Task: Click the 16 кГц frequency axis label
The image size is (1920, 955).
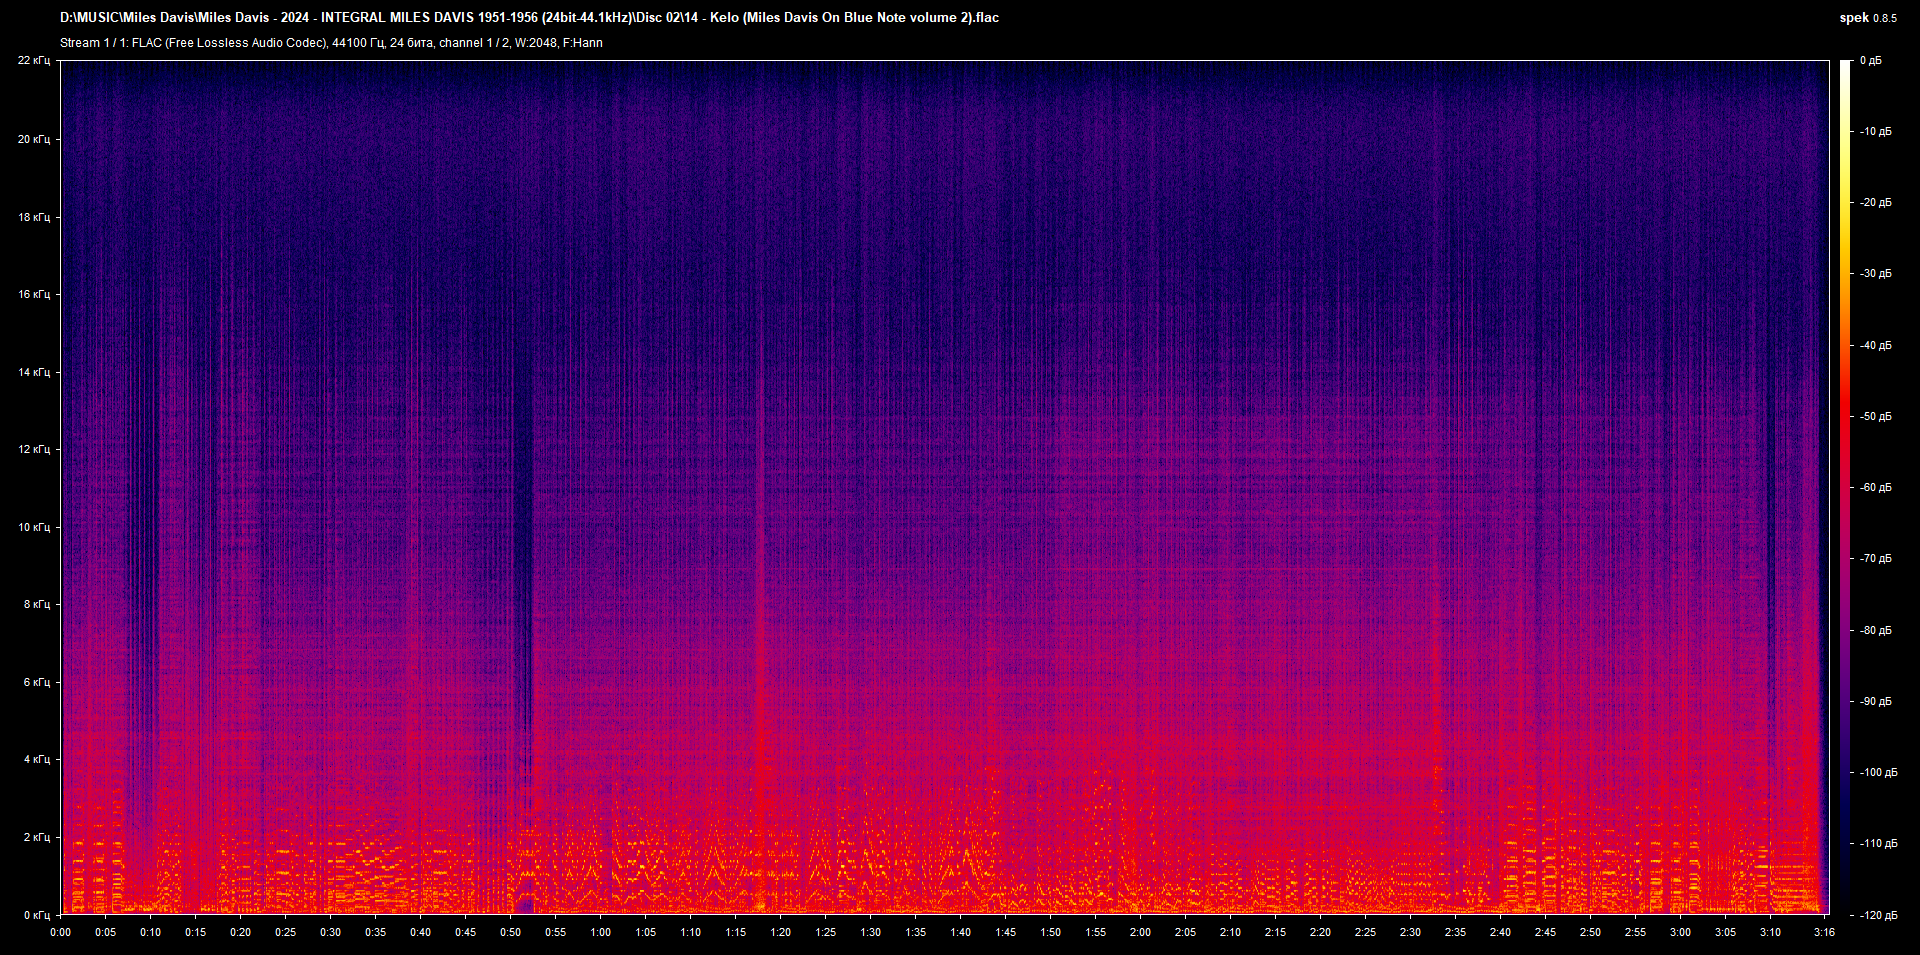Action: 34,294
